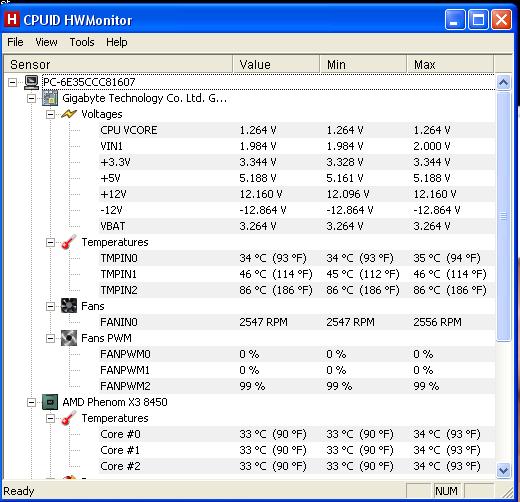Click the NUM indicator in status bar
This screenshot has width=520, height=502.
coord(446,491)
